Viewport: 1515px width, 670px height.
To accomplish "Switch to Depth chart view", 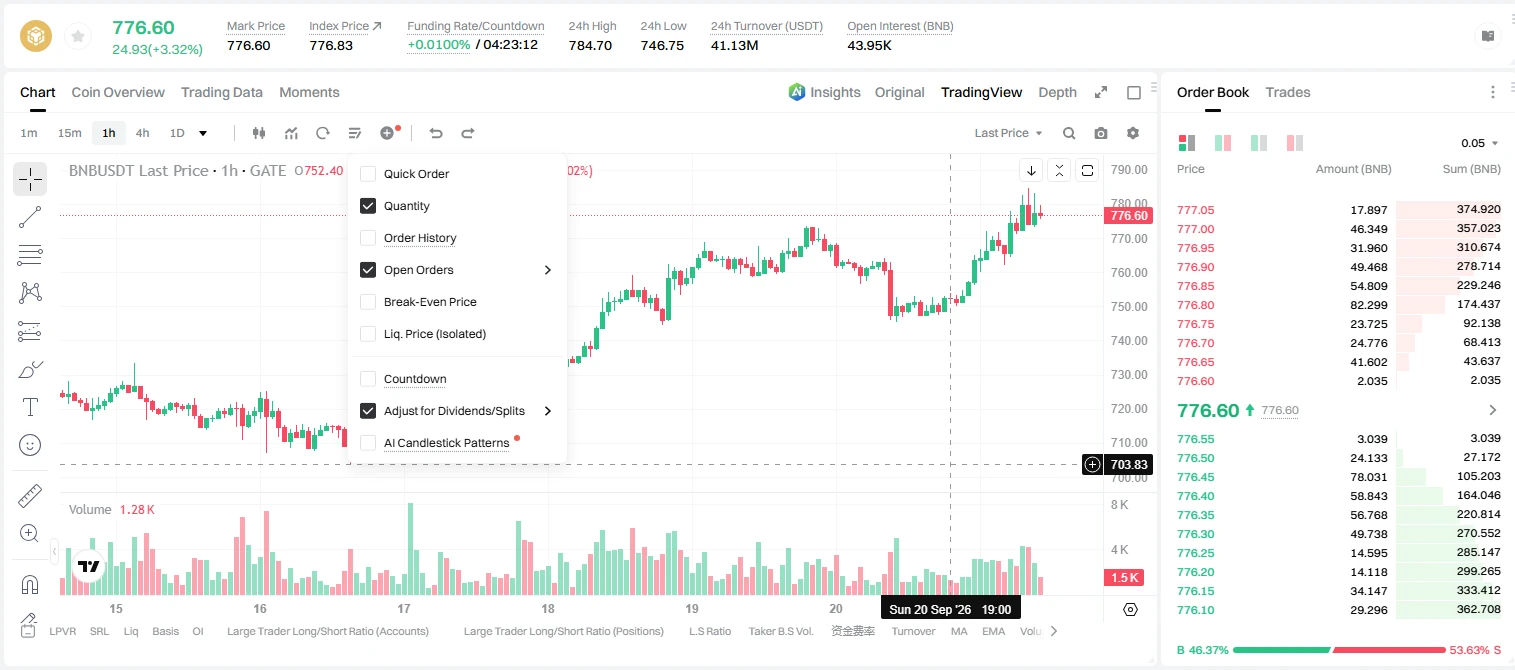I will click(x=1057, y=92).
